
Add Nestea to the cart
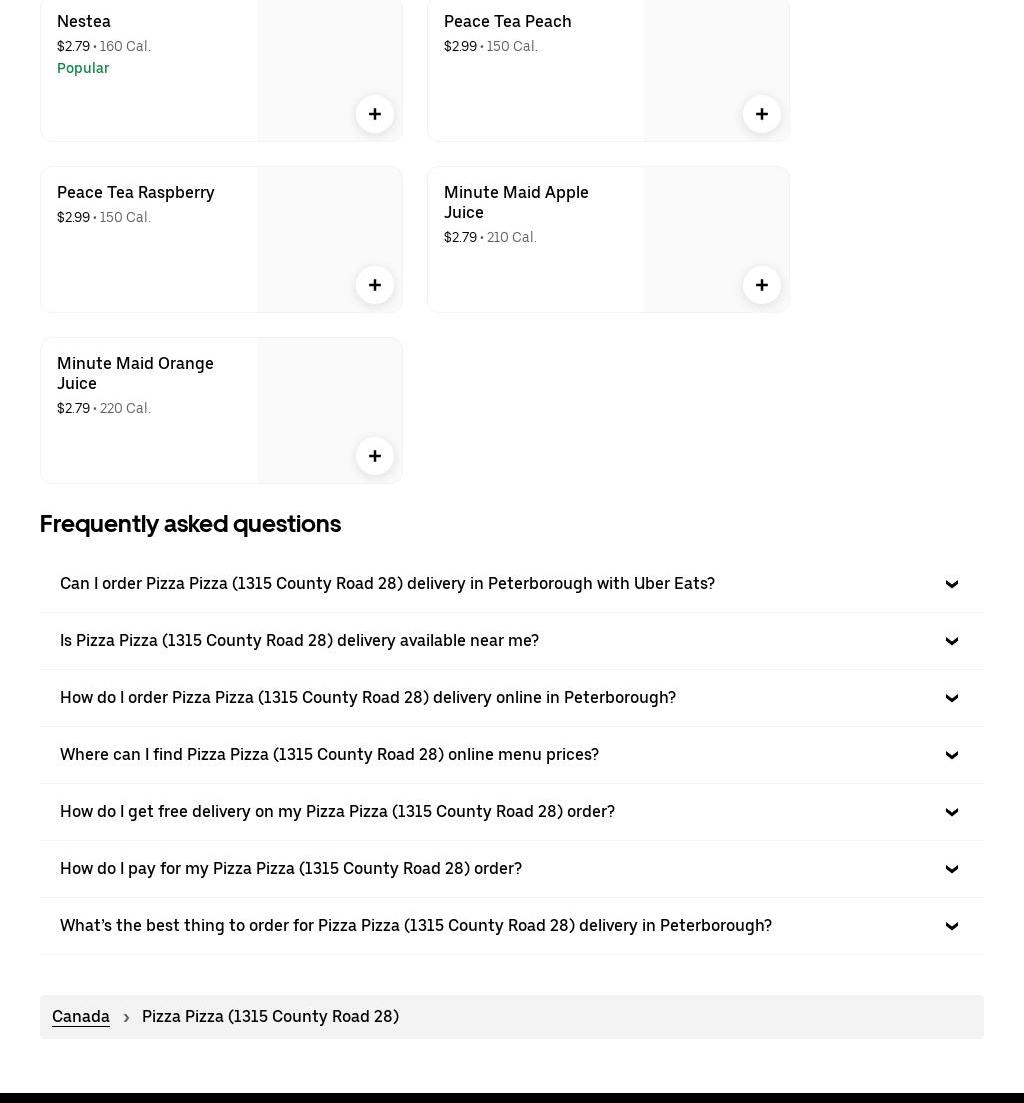pos(375,114)
